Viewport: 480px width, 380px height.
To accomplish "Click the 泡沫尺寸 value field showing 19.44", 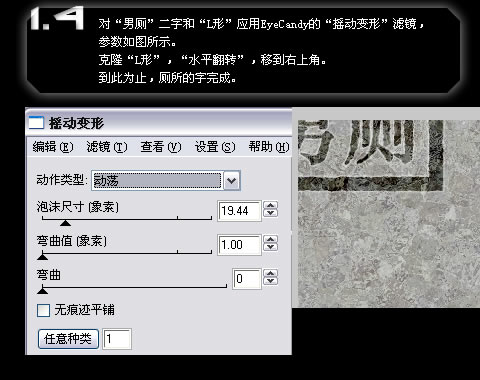I will [239, 211].
